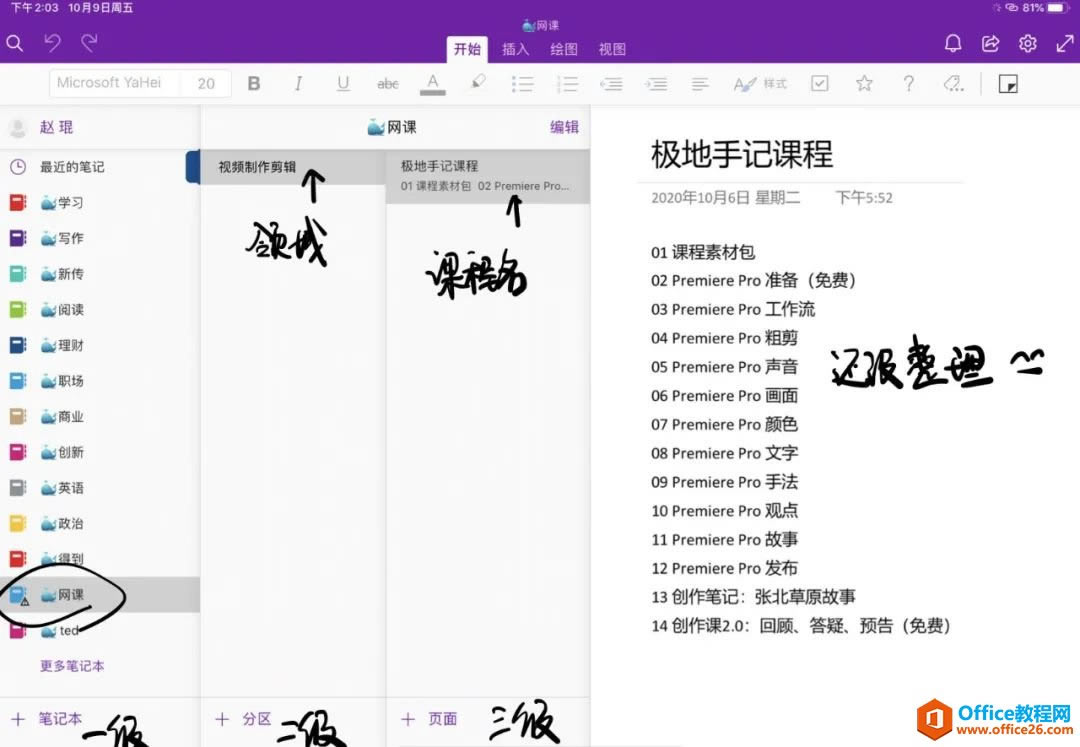Create a new page with + 页面

(429, 719)
